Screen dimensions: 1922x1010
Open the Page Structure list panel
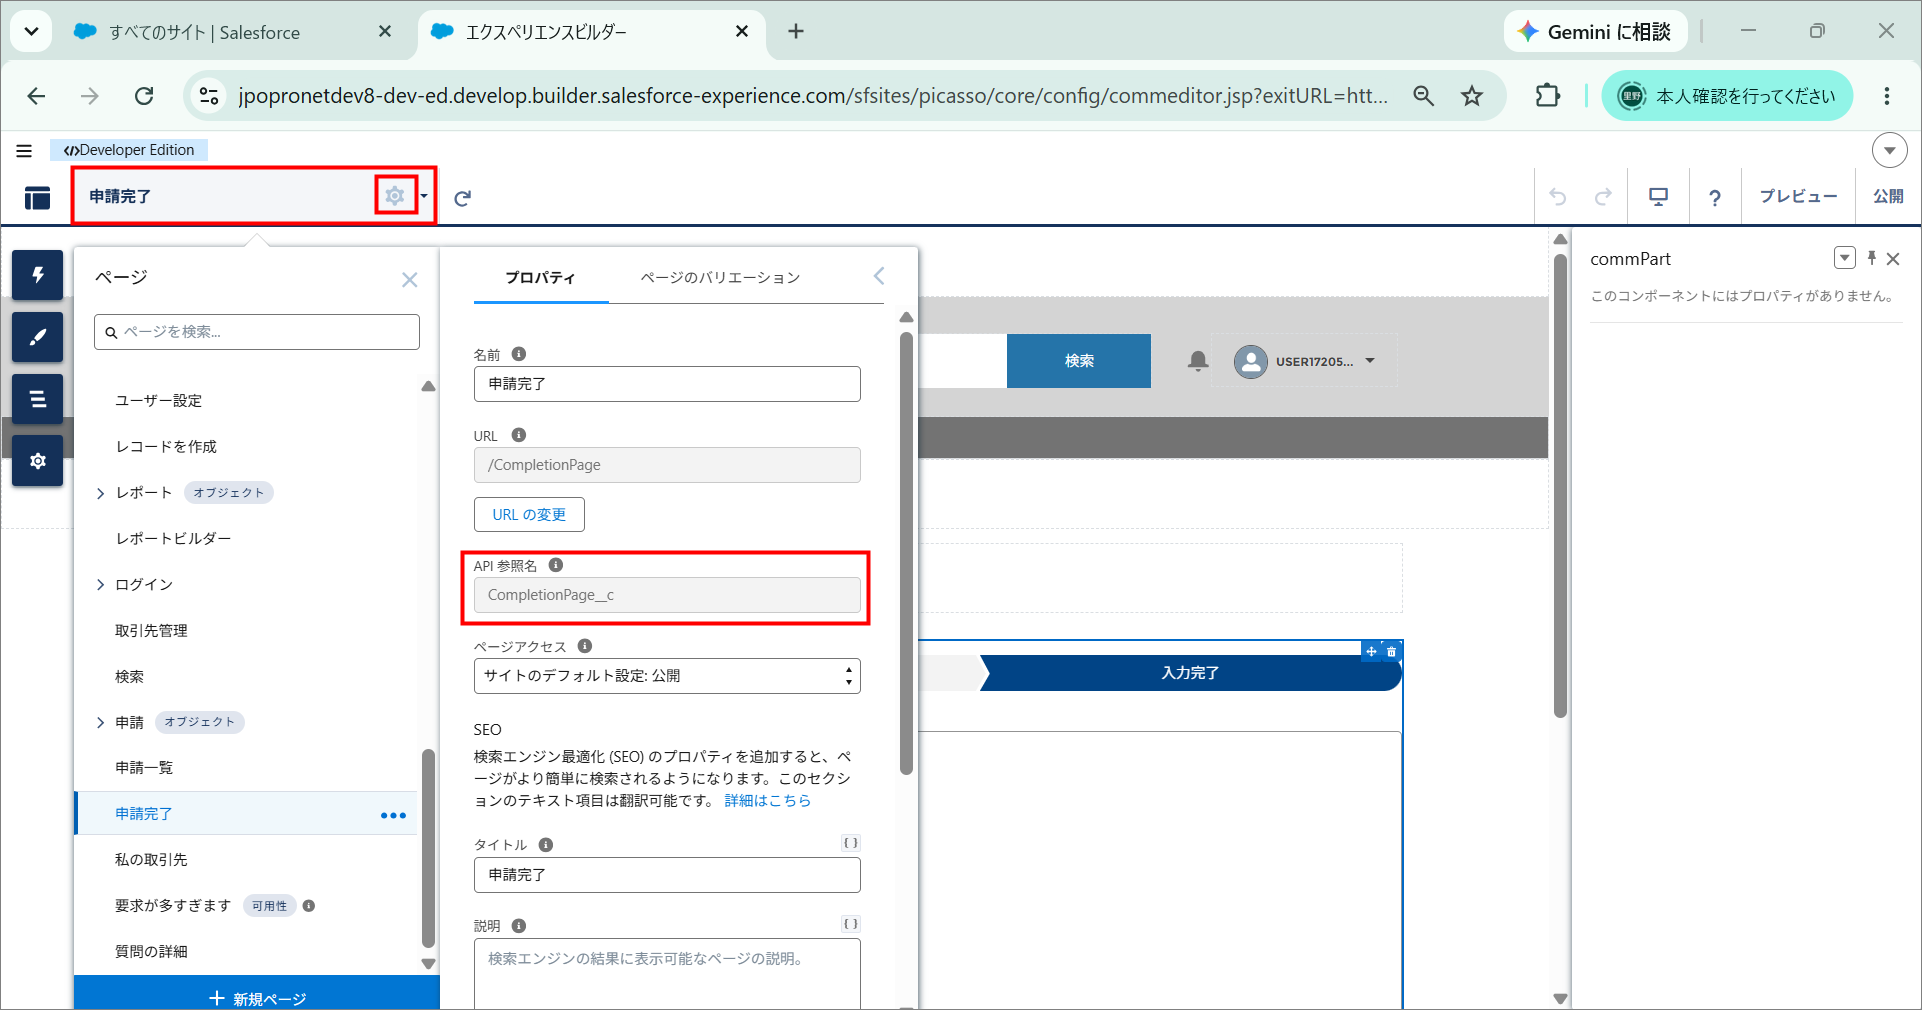pos(38,399)
